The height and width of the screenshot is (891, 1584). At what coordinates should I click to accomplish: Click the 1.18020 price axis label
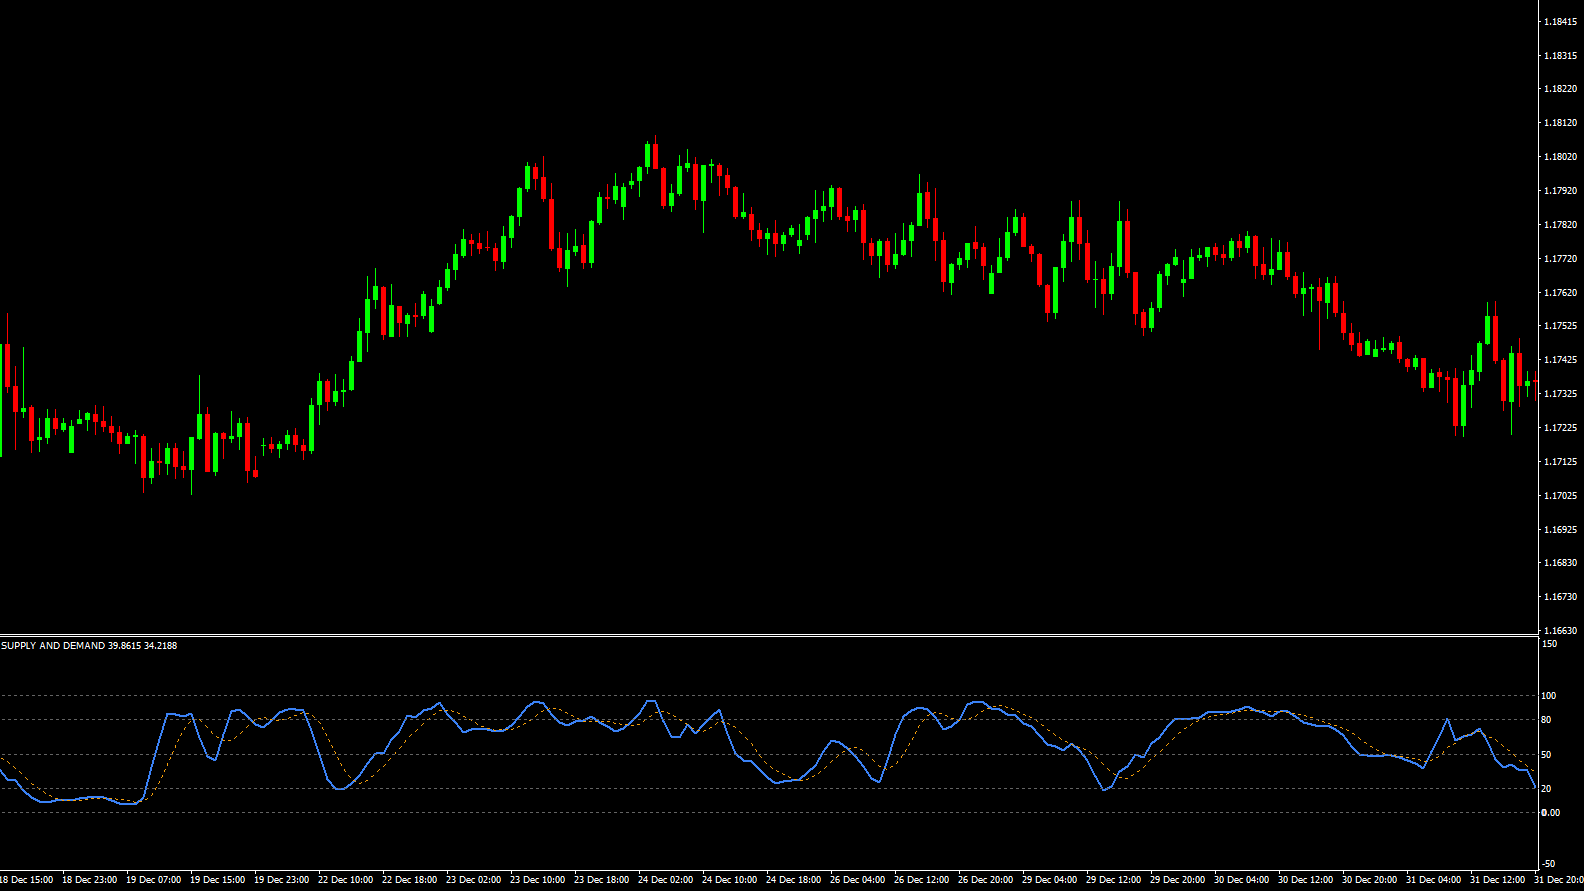pyautogui.click(x=1560, y=157)
